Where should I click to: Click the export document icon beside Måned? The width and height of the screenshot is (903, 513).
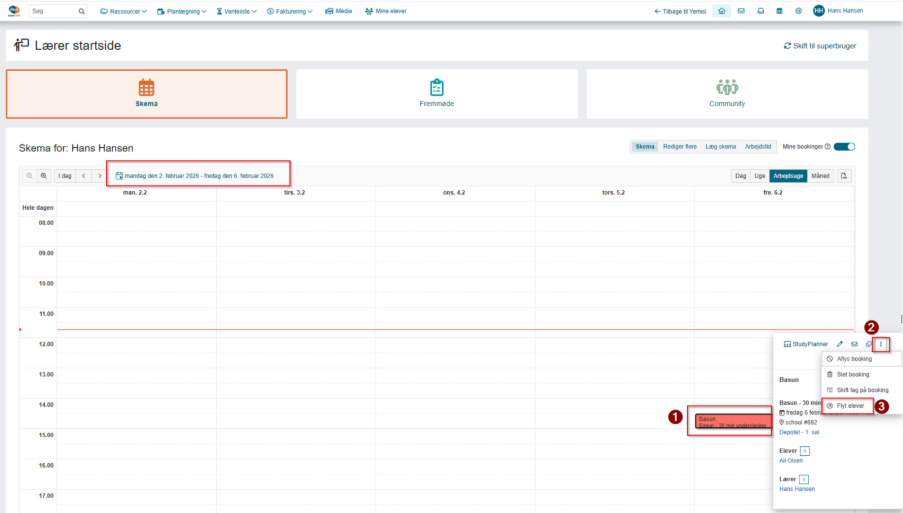point(844,176)
